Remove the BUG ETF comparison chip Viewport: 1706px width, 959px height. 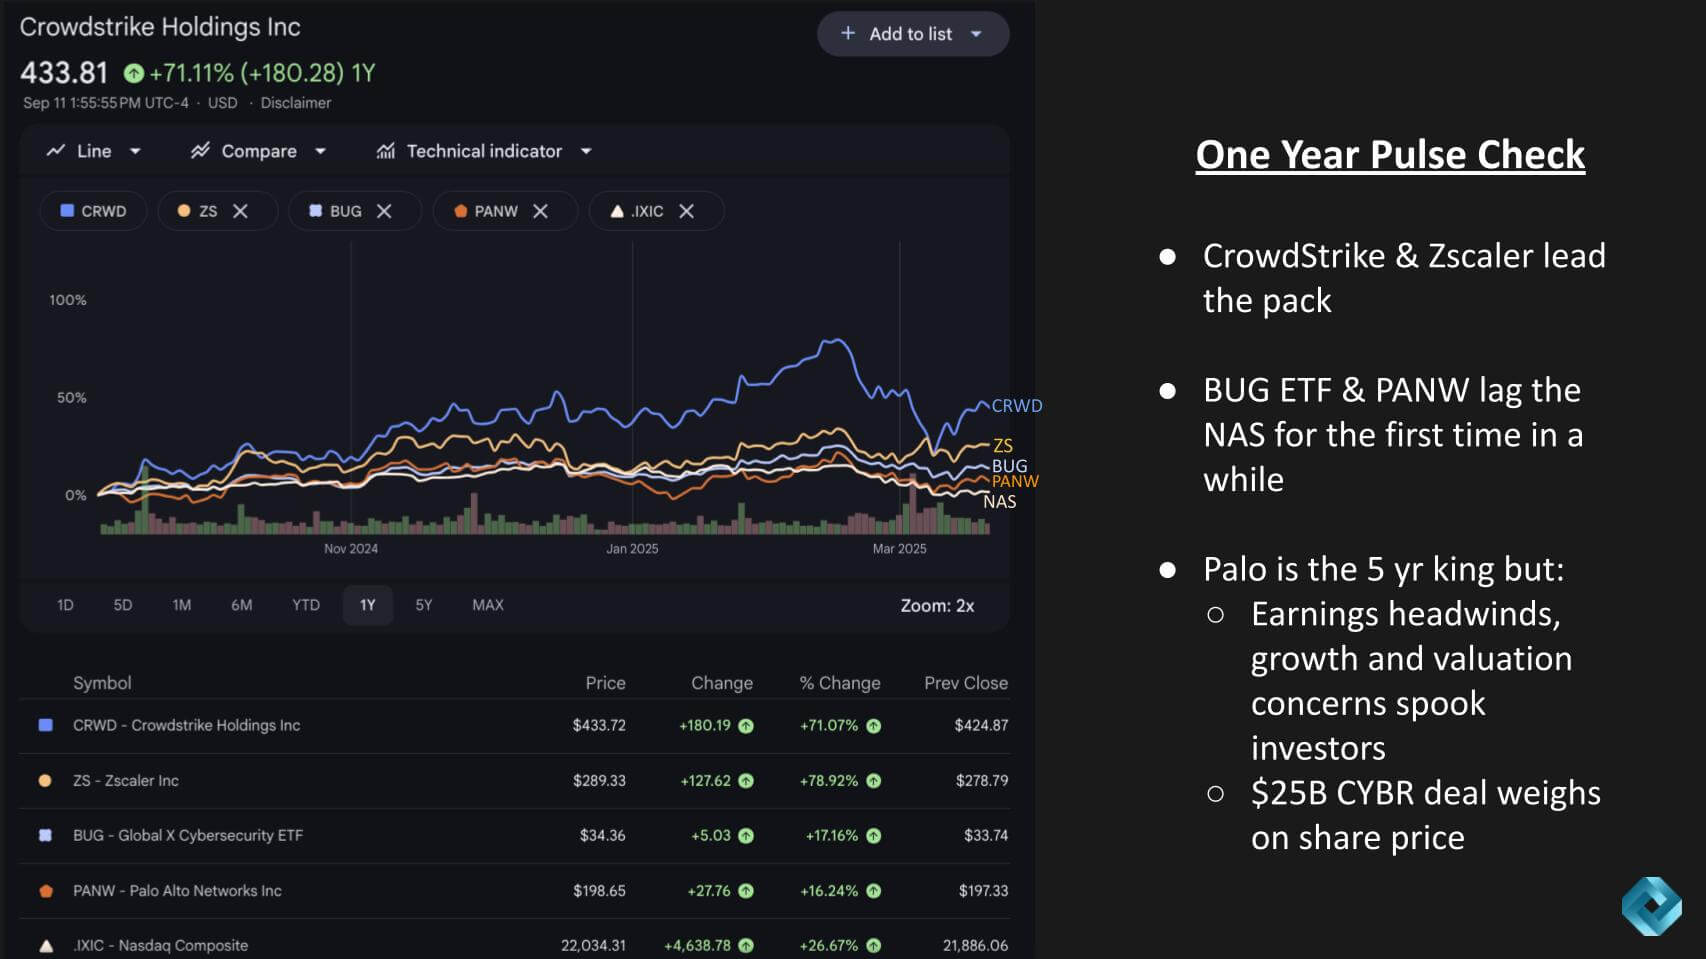384,211
